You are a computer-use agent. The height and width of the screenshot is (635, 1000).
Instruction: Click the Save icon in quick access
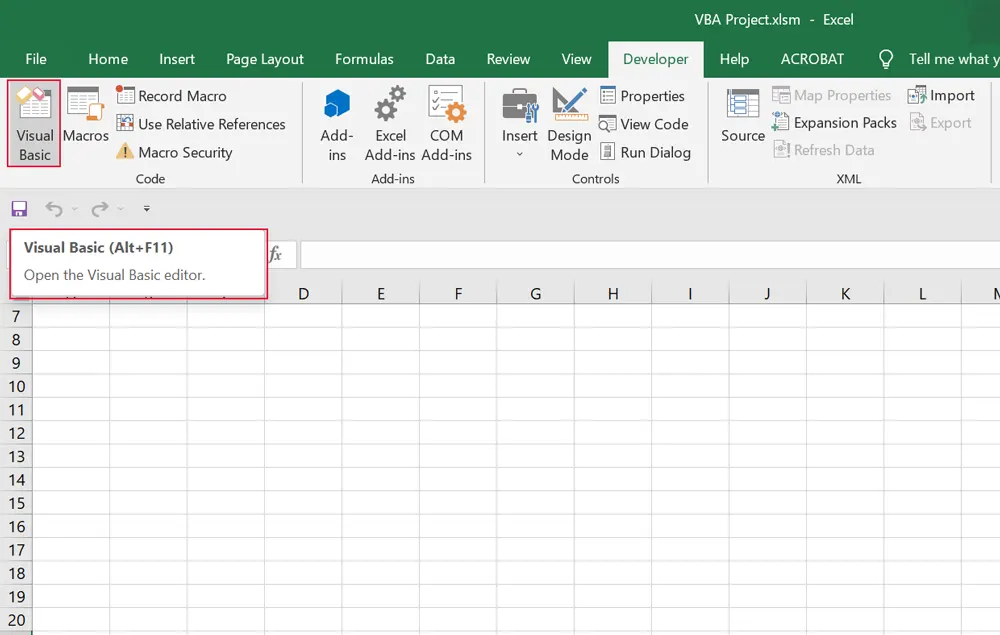(x=19, y=209)
